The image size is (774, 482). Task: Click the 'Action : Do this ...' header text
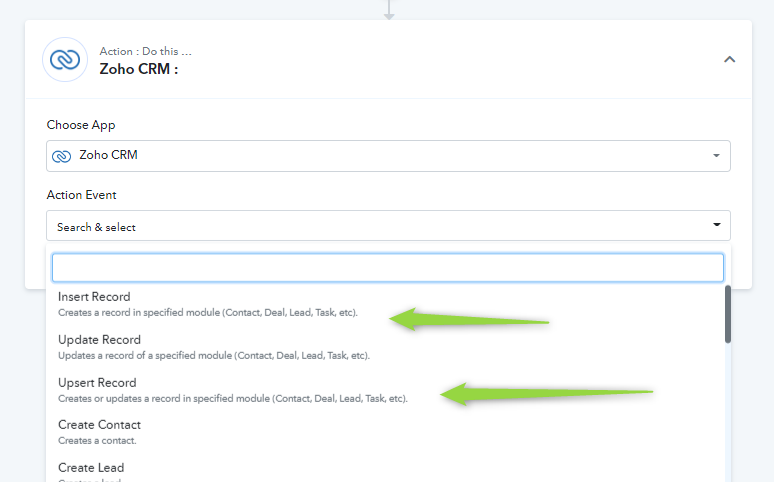[145, 51]
